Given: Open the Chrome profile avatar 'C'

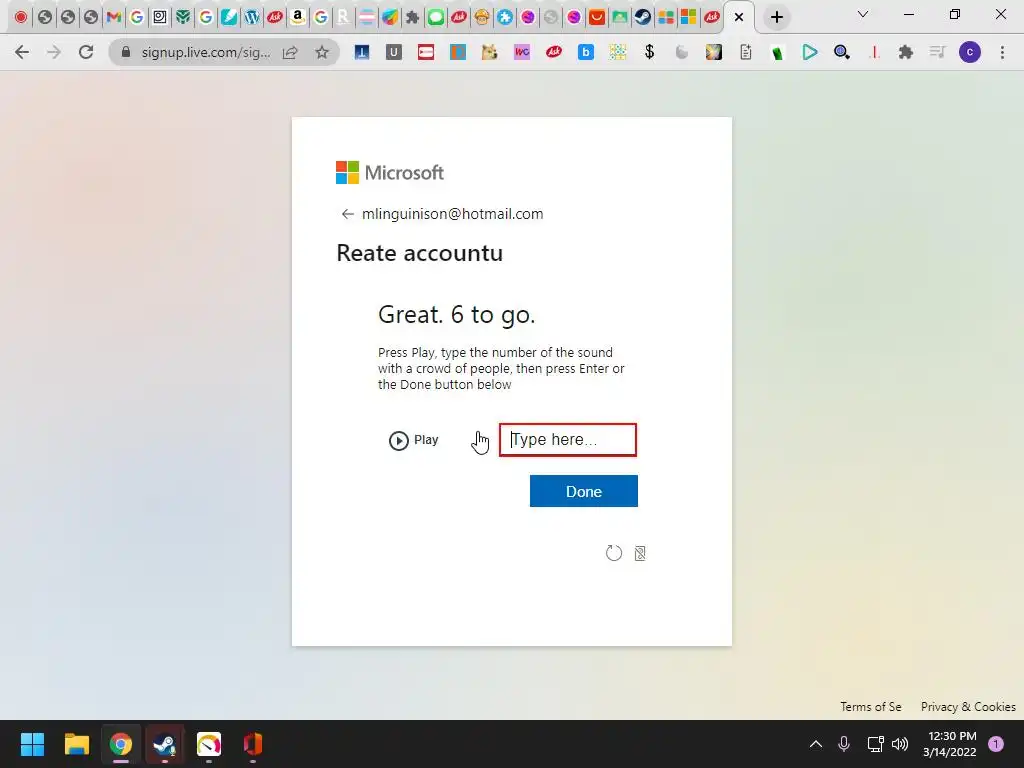Looking at the screenshot, I should [x=970, y=52].
